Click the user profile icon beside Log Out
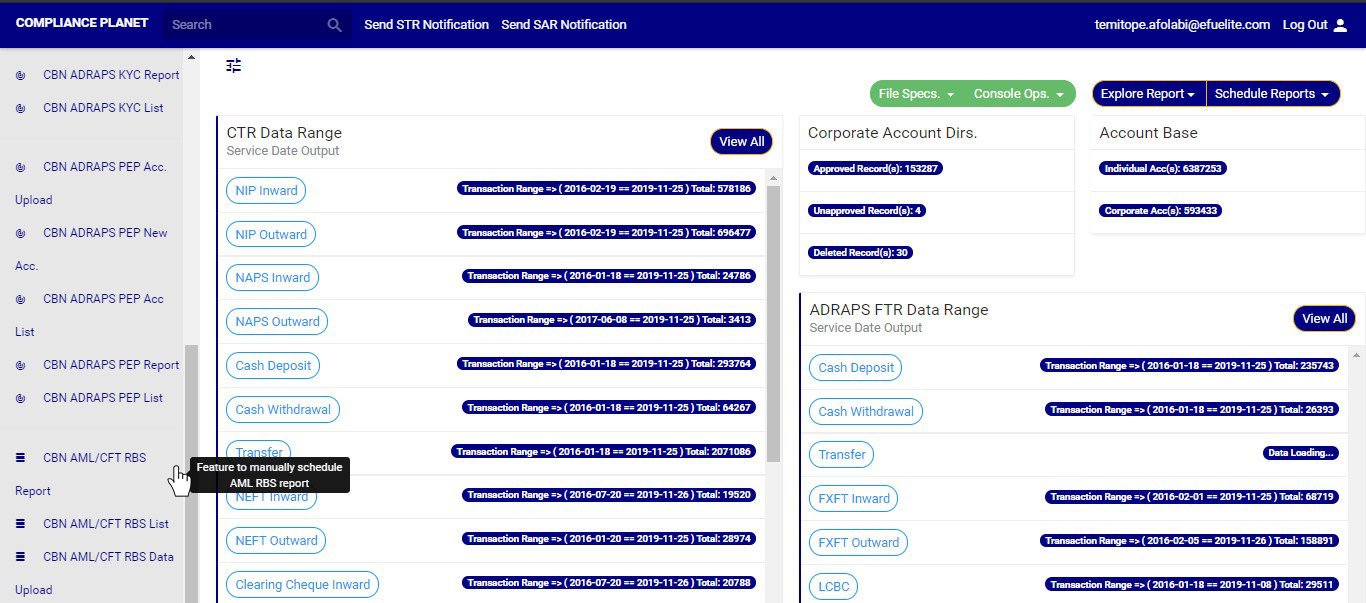Screen dimensions: 1366x603 pos(1341,25)
